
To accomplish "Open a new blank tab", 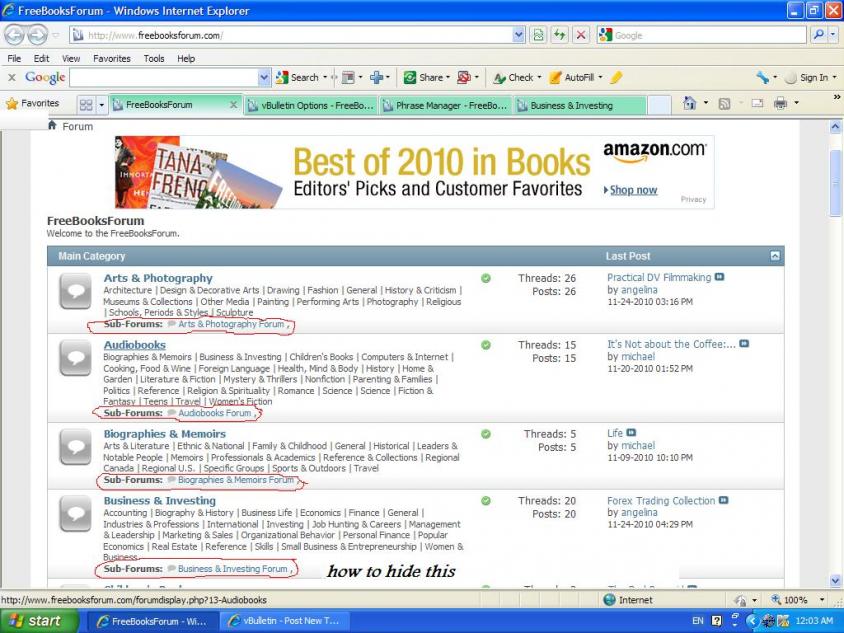I will 659,105.
